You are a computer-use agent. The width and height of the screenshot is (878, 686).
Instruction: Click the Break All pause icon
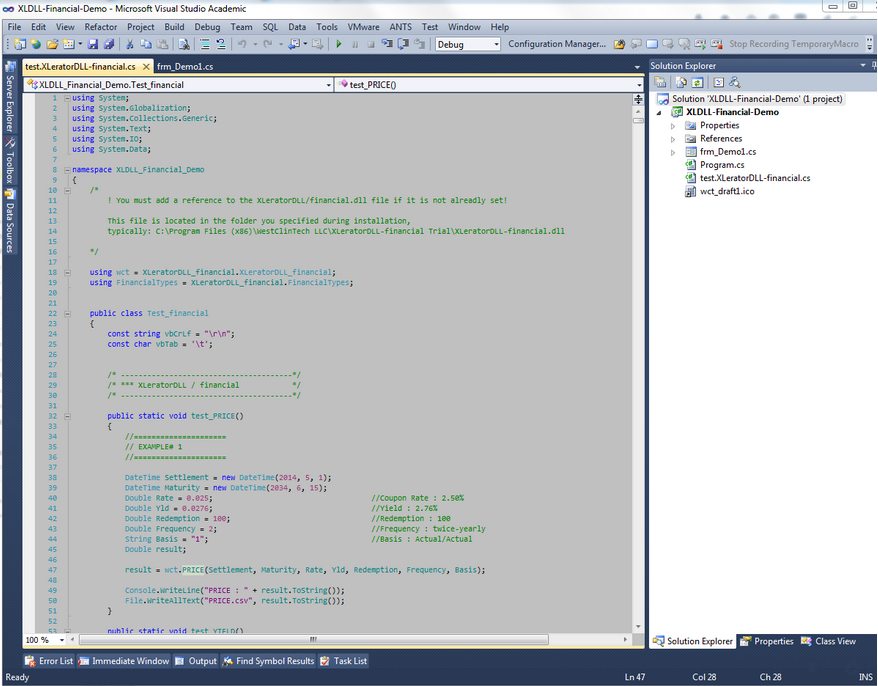(355, 44)
